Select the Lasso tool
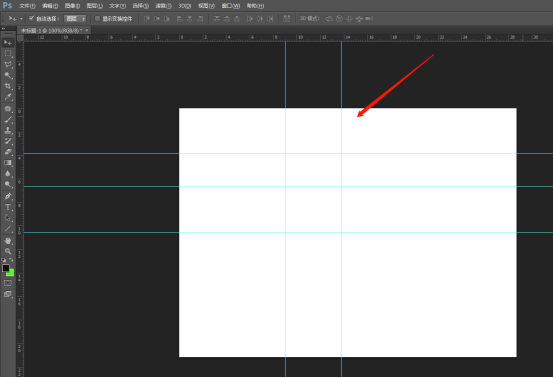554x378 pixels. [8, 65]
